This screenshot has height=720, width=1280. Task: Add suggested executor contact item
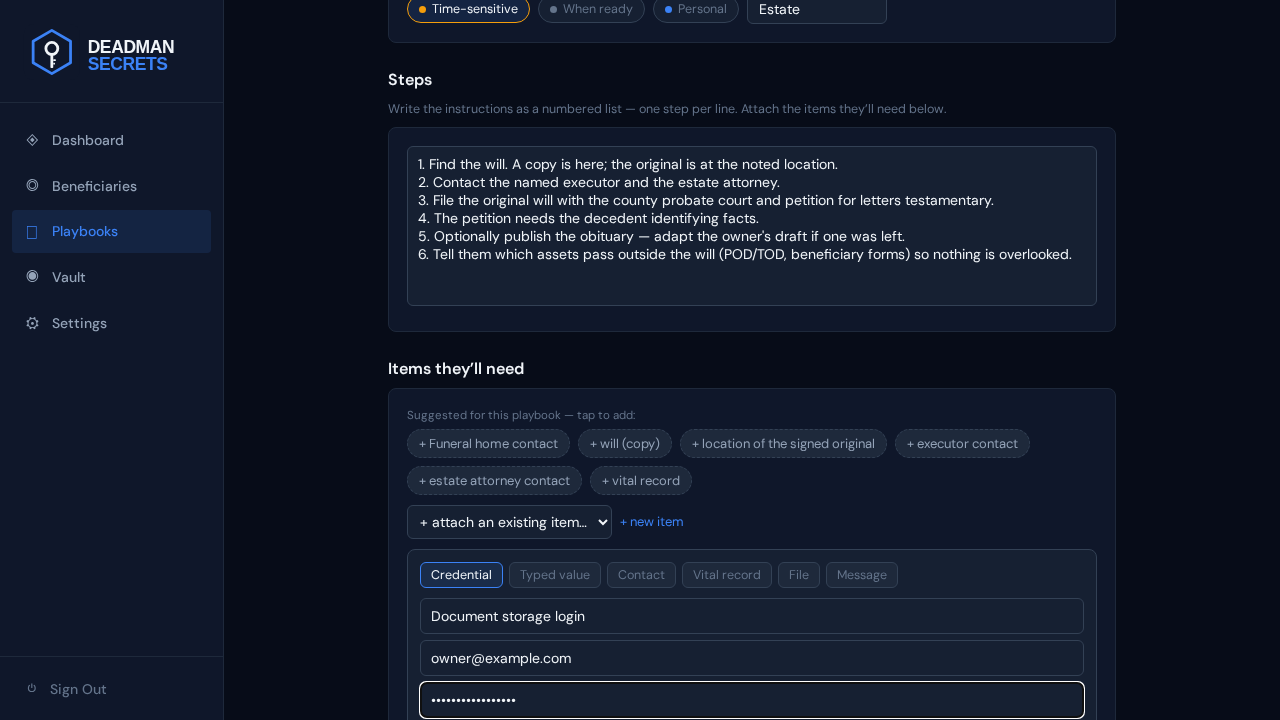click(962, 444)
